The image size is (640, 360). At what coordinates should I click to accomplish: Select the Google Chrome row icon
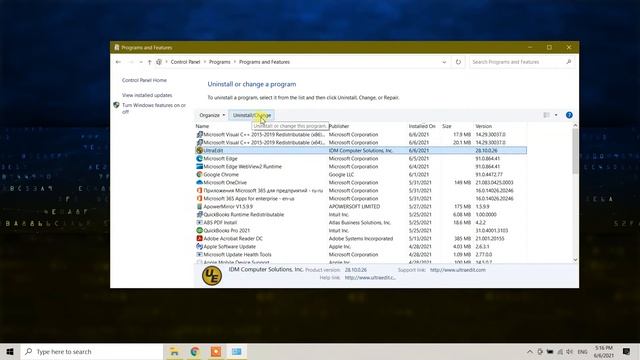(x=199, y=174)
